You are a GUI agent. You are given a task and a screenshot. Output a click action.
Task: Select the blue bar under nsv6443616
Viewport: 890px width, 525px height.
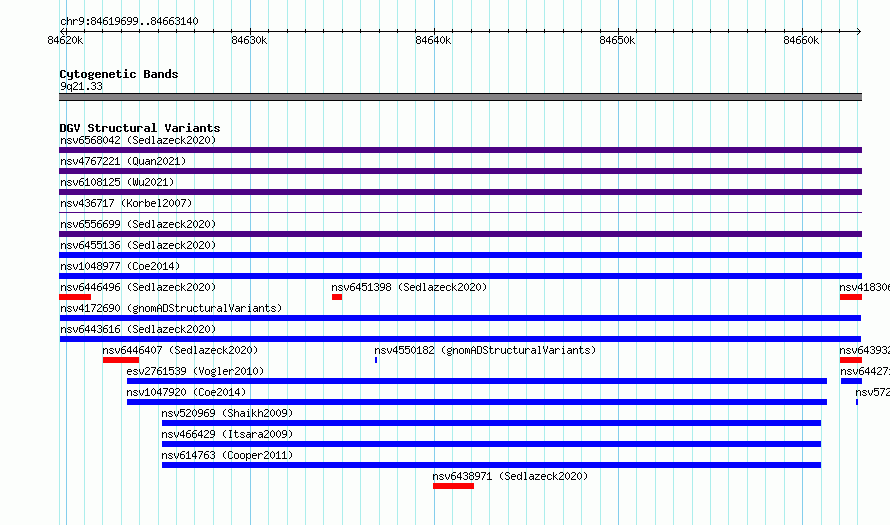coord(460,339)
